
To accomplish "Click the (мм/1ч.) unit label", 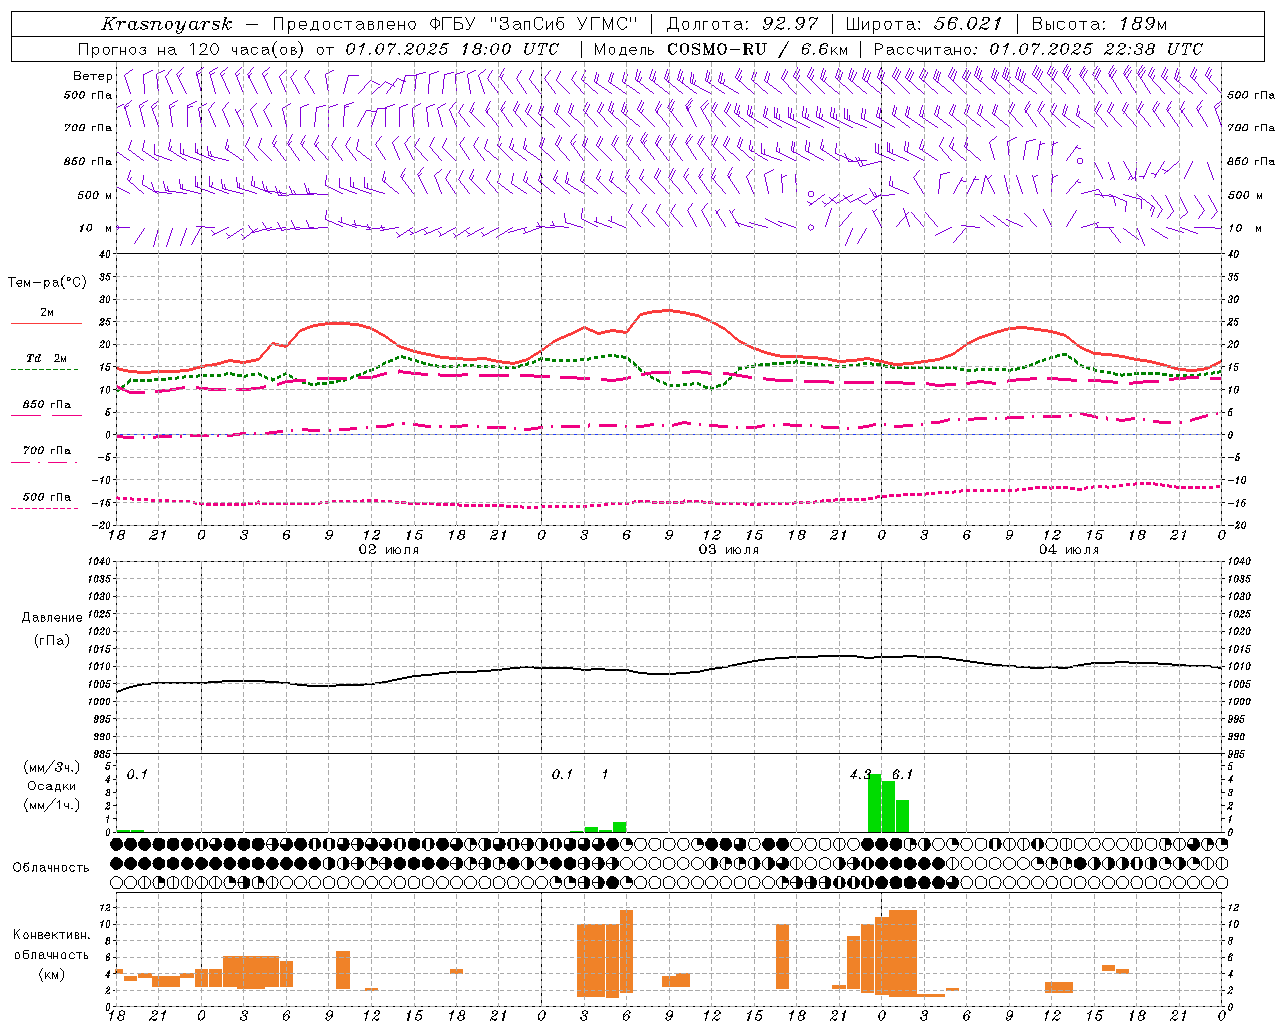I will tap(51, 805).
